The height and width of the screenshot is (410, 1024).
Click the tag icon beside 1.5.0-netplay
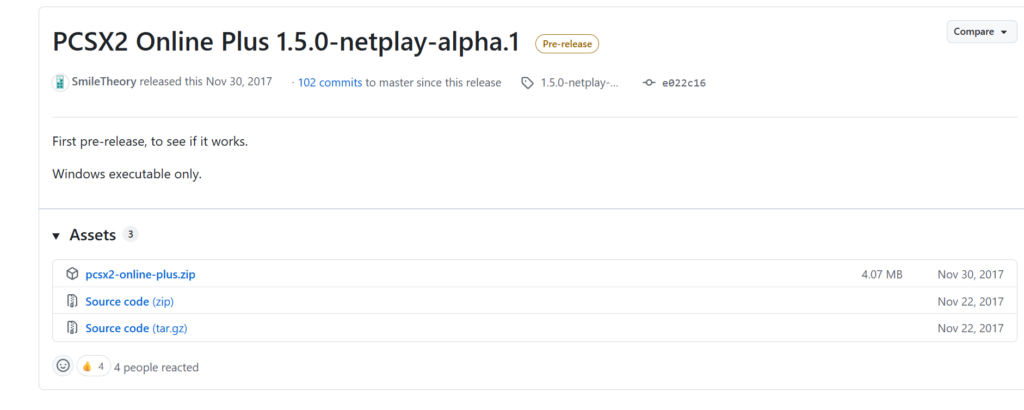[x=527, y=83]
